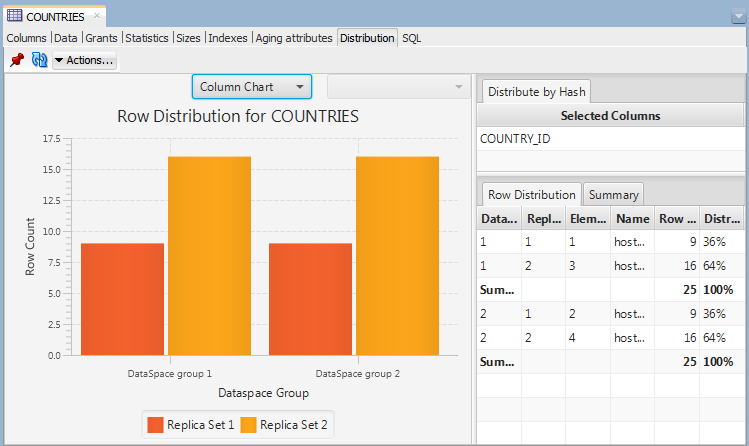Image resolution: width=749 pixels, height=446 pixels.
Task: Switch to the Columns tab
Action: coord(26,38)
